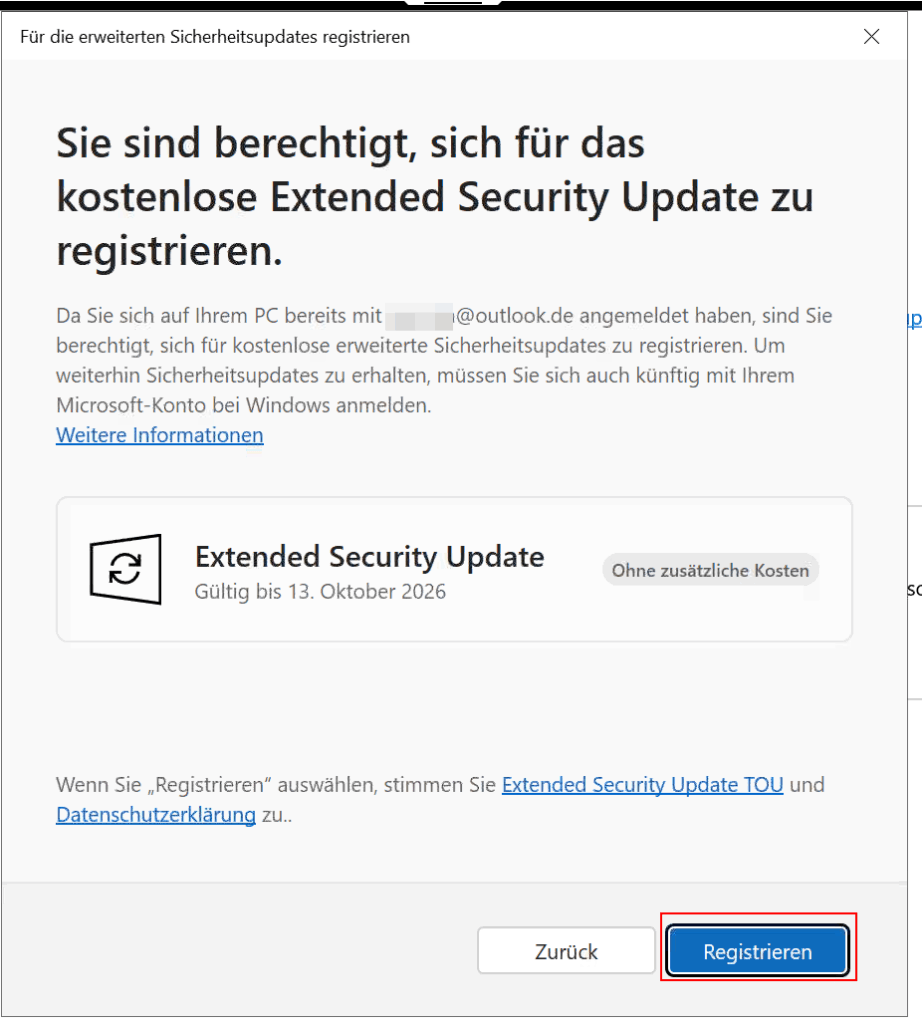Close the registration dialog window
The width and height of the screenshot is (922, 1024).
[871, 37]
